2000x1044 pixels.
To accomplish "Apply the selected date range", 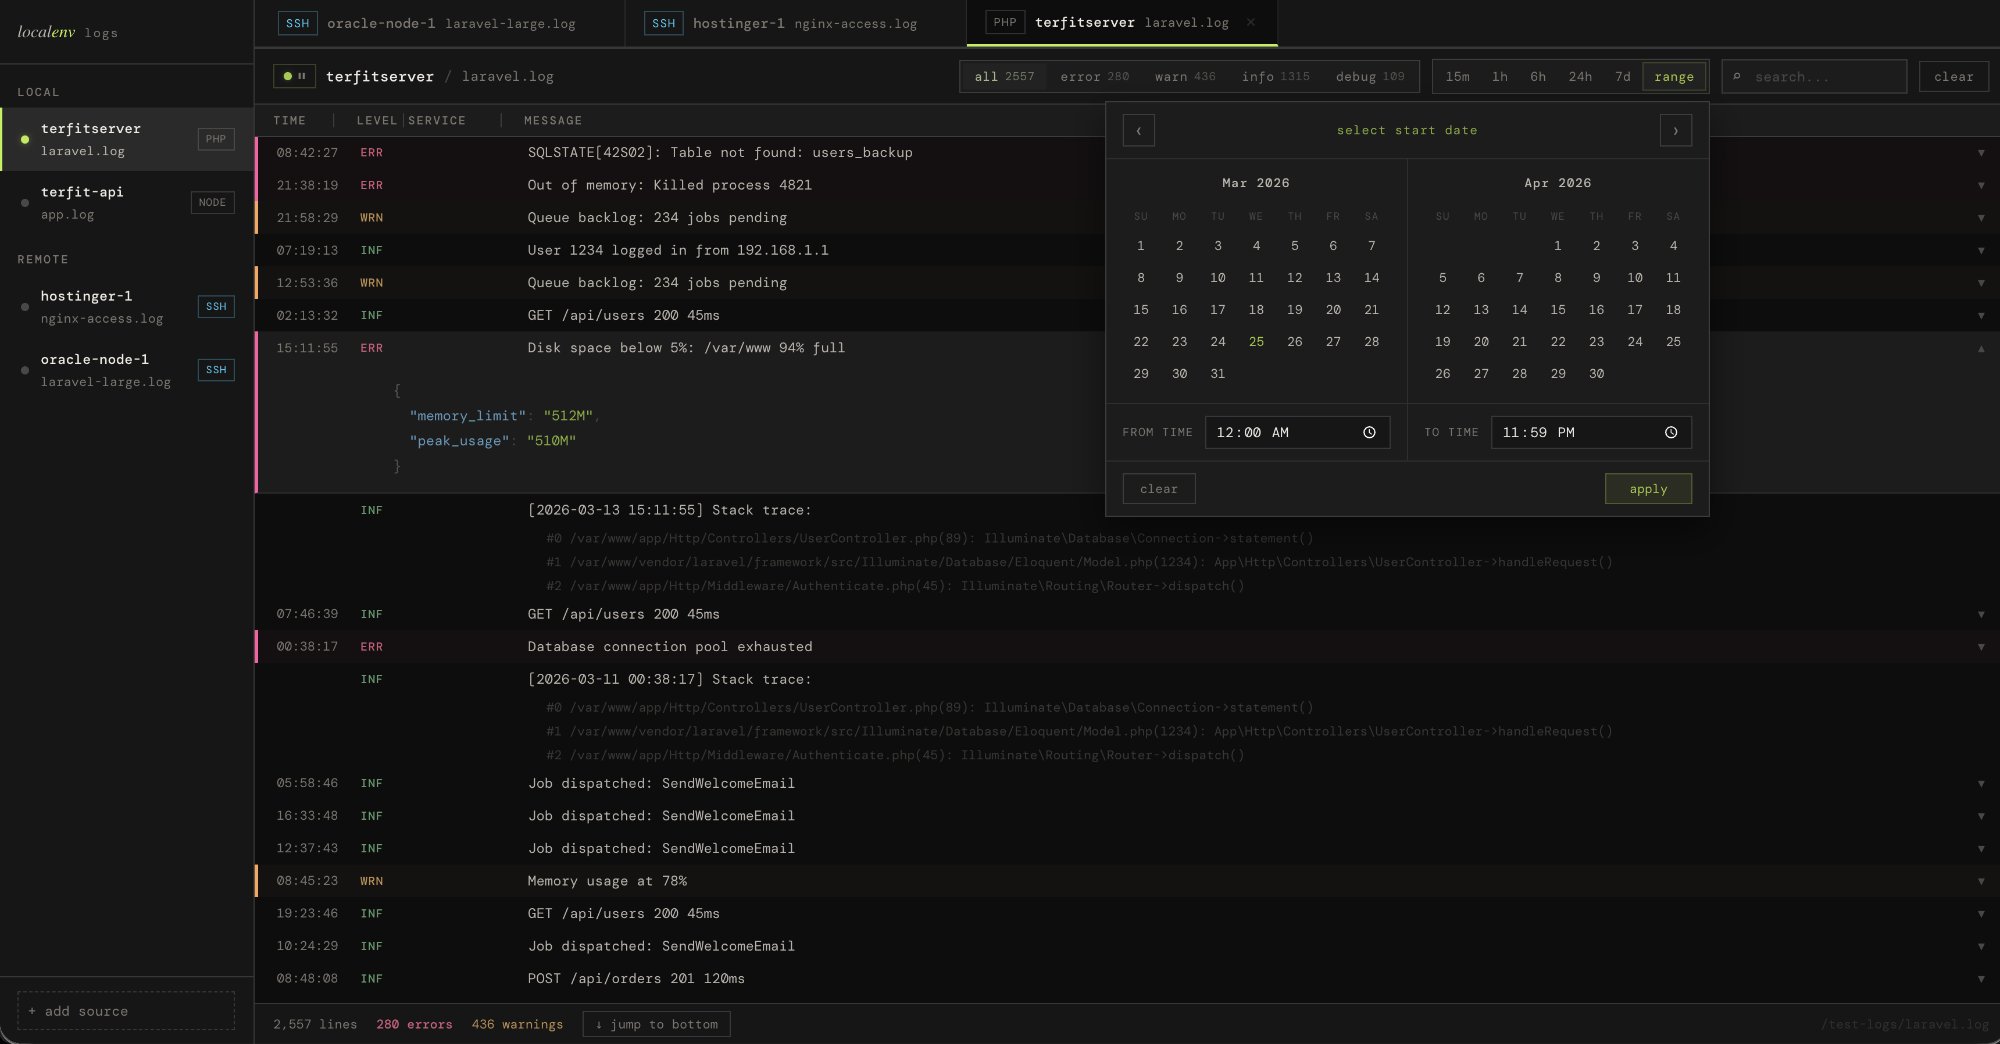I will click(1648, 489).
